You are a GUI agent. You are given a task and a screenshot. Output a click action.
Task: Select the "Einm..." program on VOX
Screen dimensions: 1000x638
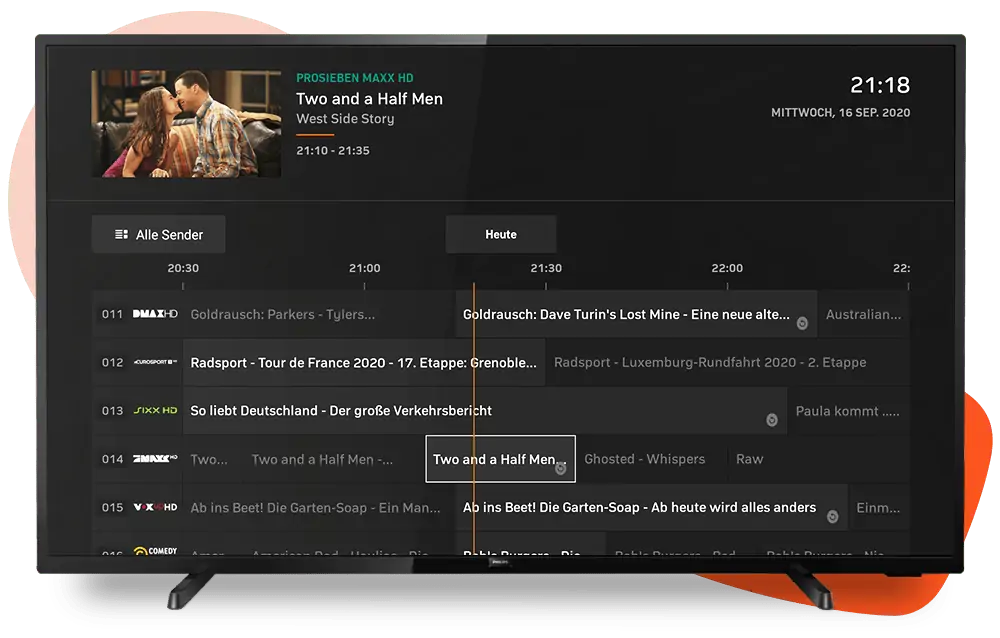pos(879,507)
